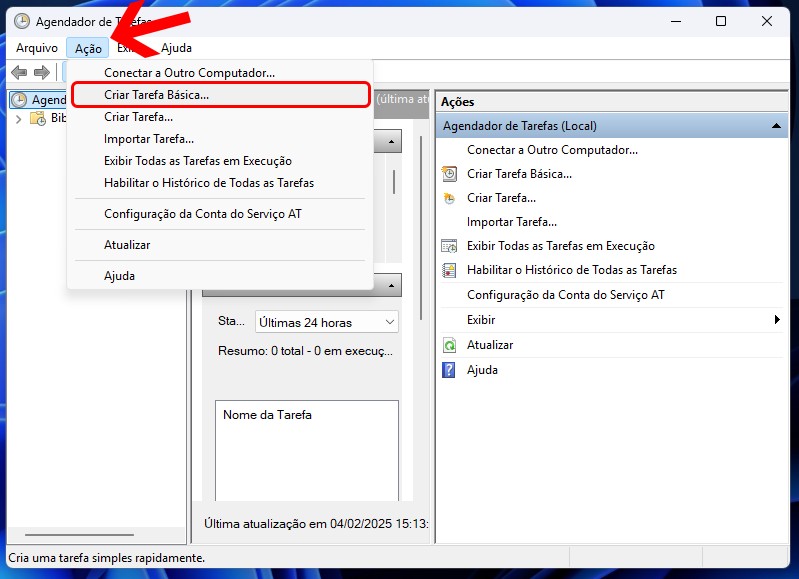This screenshot has height=579, width=799.
Task: Click the back arrow toolbar icon
Action: [19, 72]
